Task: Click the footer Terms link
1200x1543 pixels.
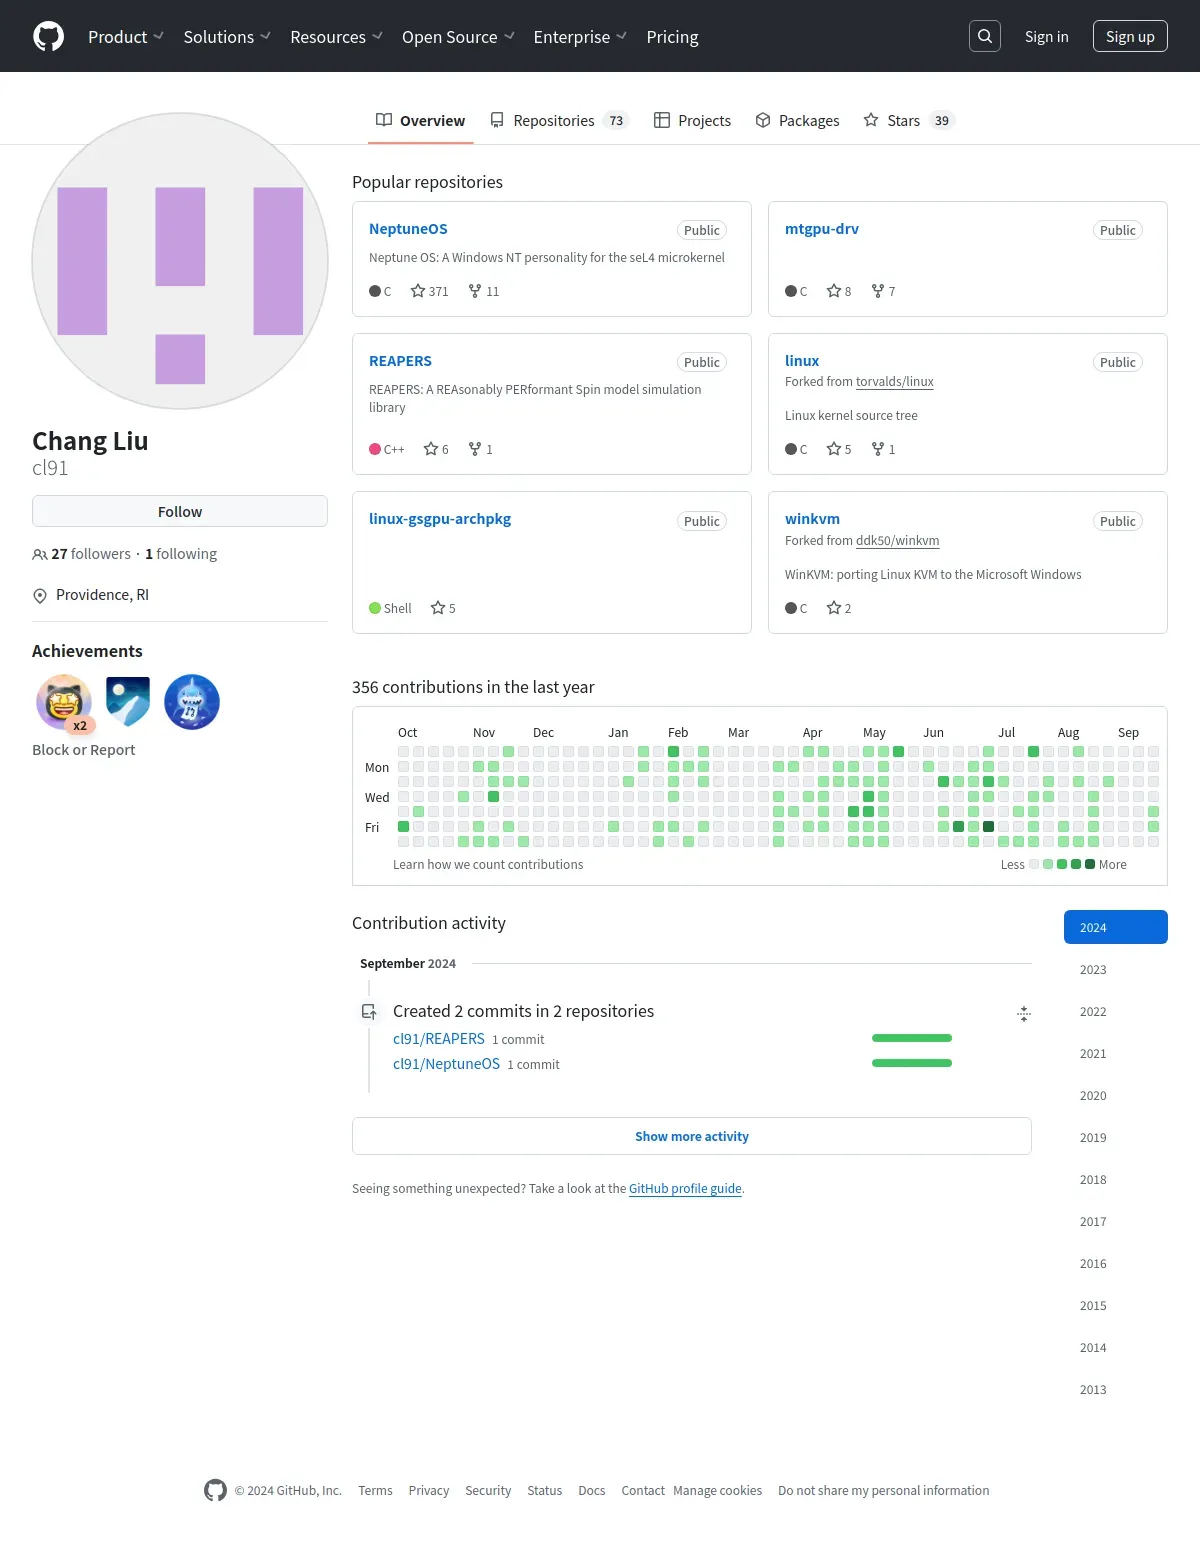Action: click(x=375, y=1490)
